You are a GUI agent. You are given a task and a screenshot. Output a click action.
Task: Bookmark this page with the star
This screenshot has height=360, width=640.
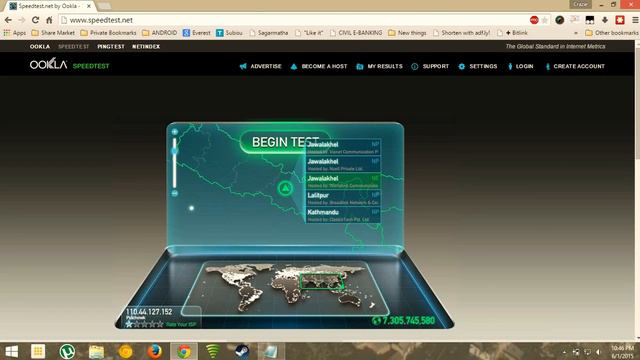[x=544, y=20]
